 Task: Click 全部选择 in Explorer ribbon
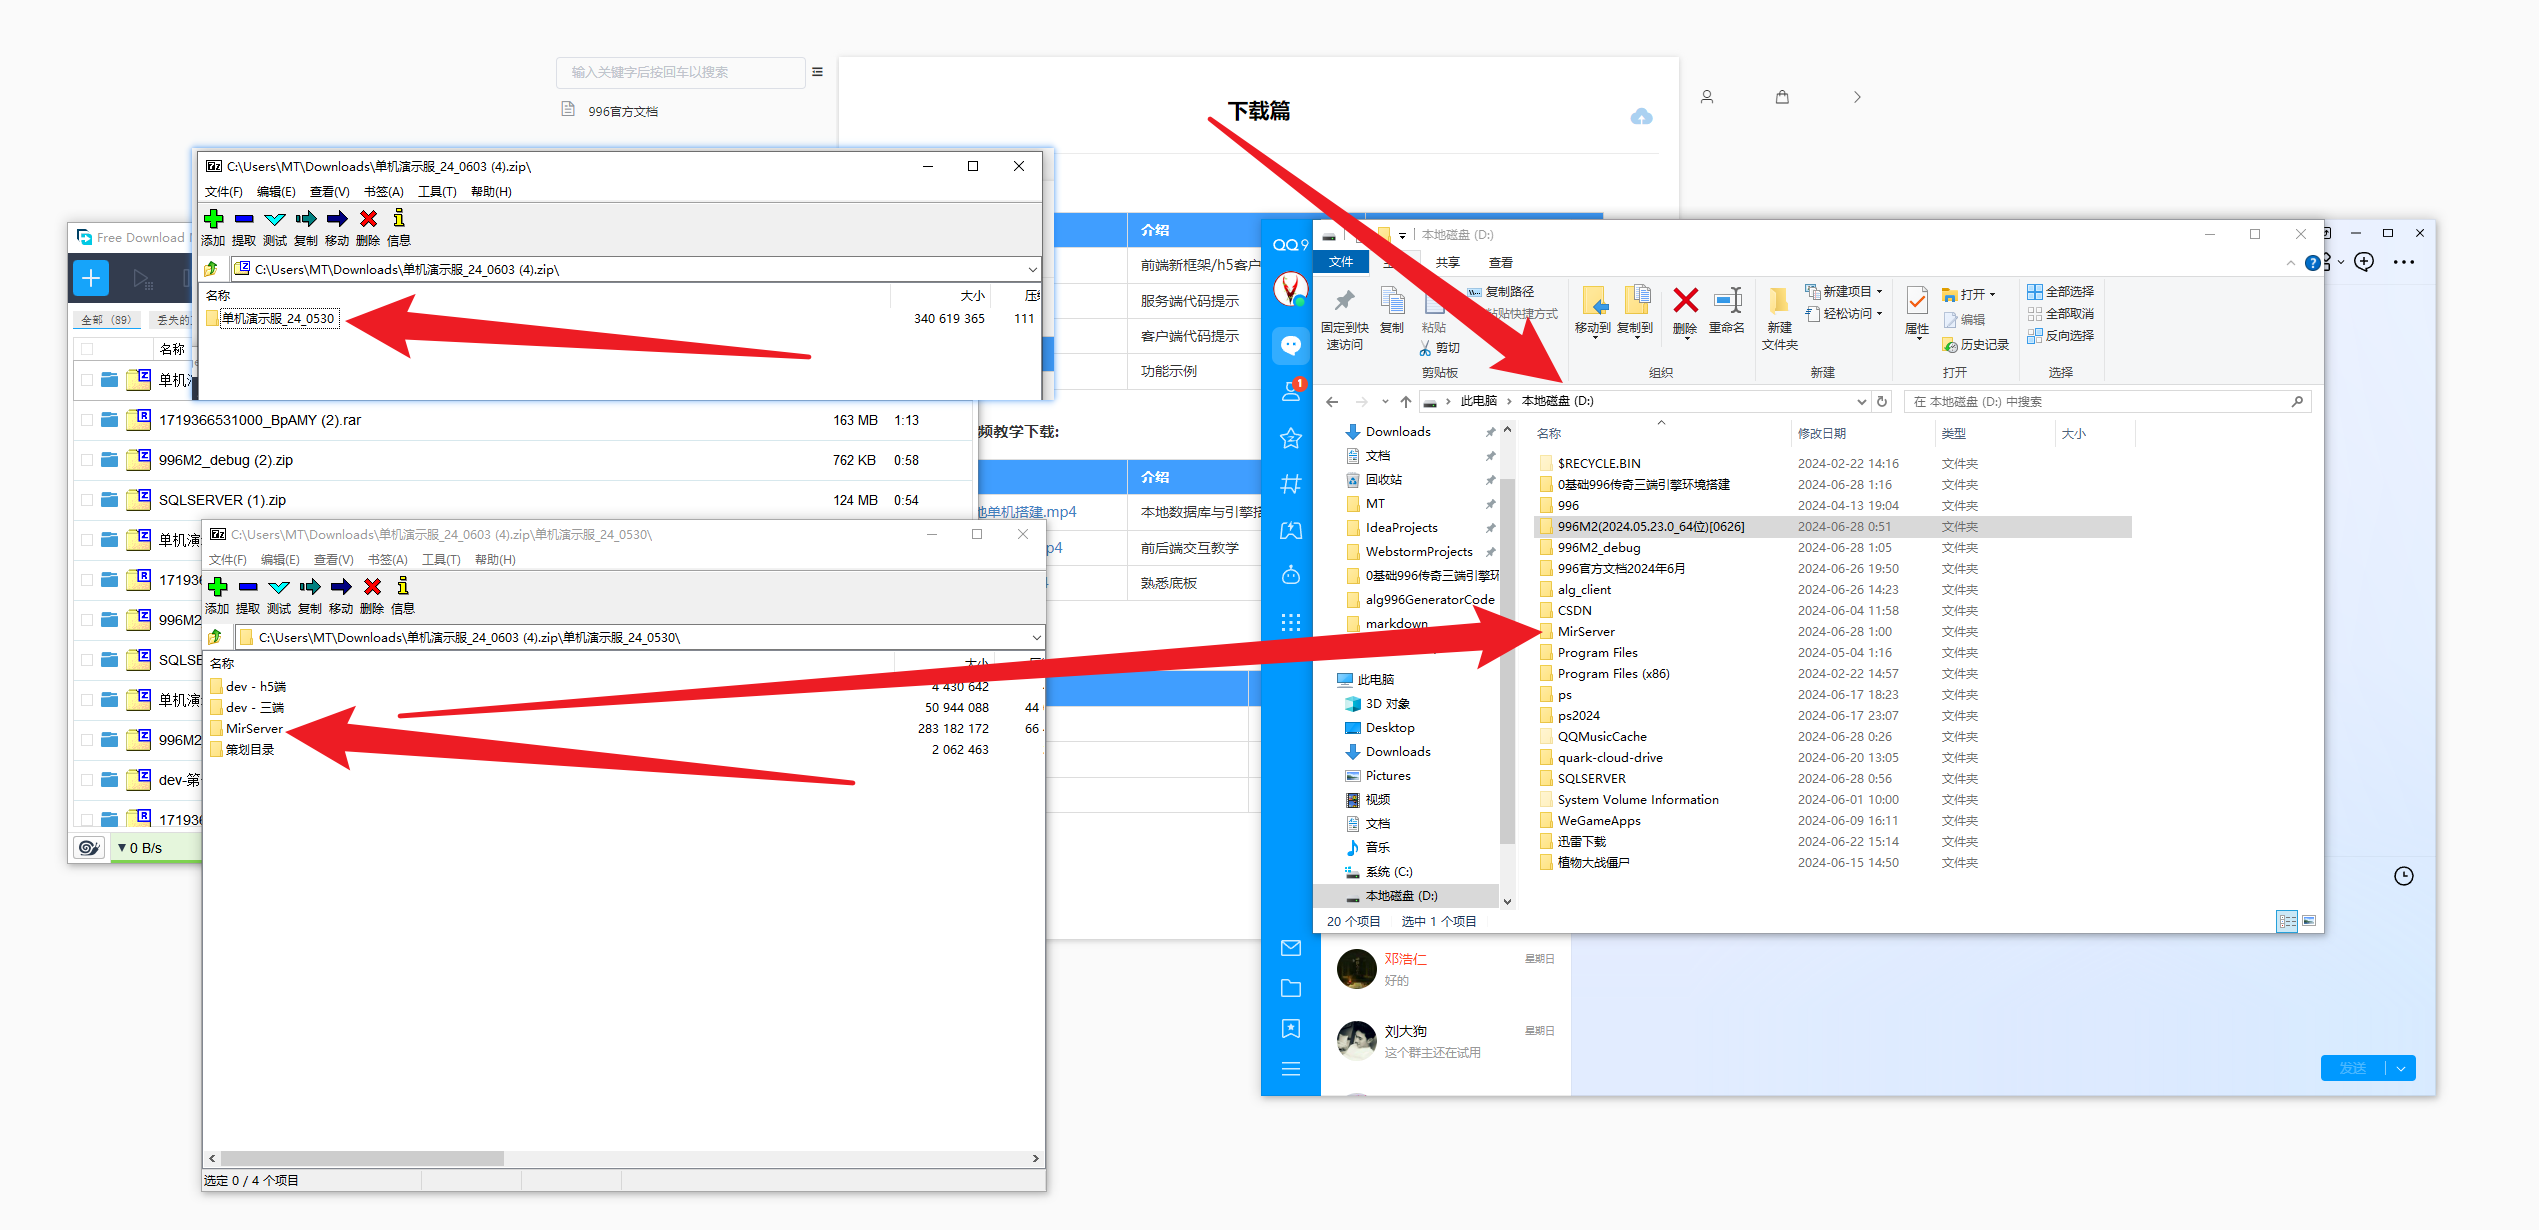coord(2060,292)
